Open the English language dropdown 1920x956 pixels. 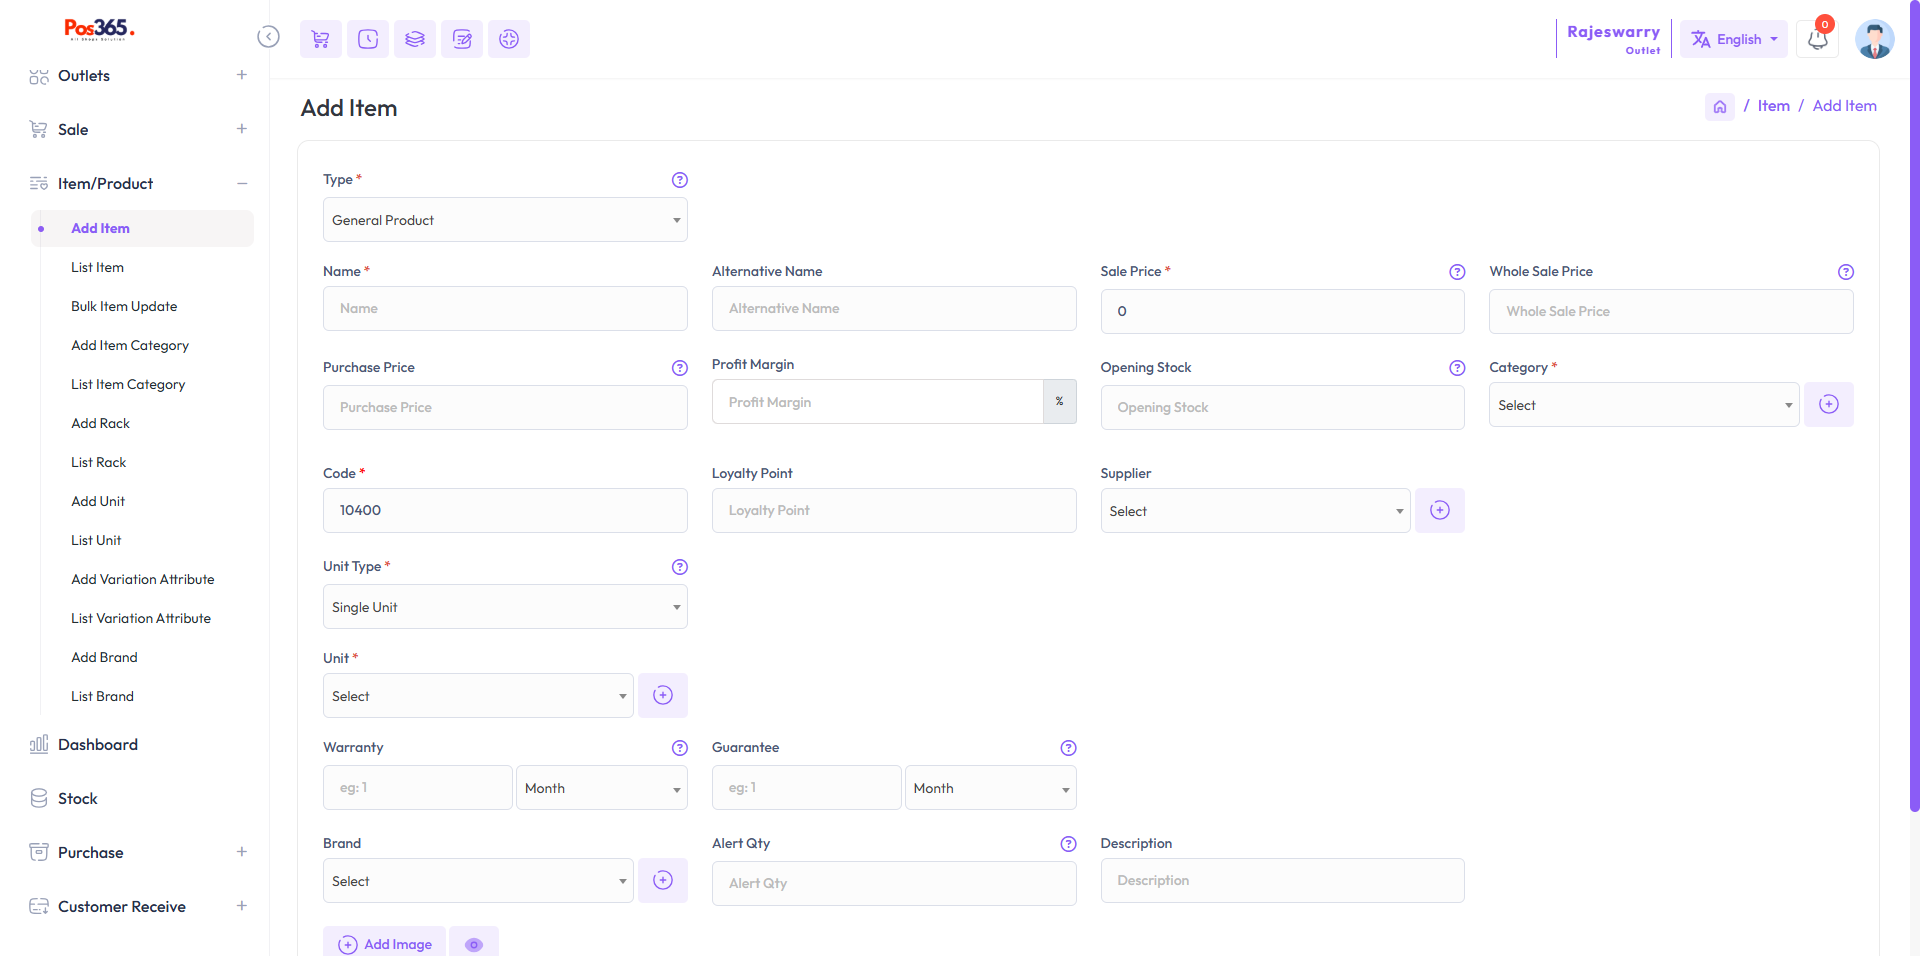pyautogui.click(x=1733, y=40)
